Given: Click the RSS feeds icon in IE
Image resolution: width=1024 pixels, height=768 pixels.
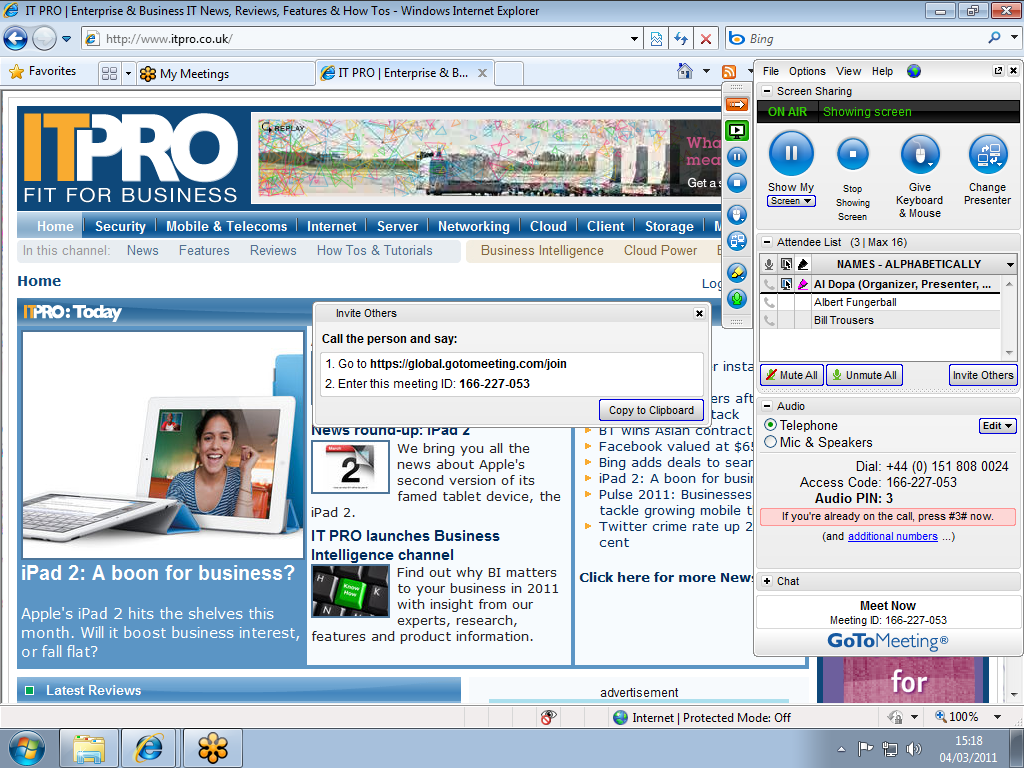Looking at the screenshot, I should pos(729,71).
